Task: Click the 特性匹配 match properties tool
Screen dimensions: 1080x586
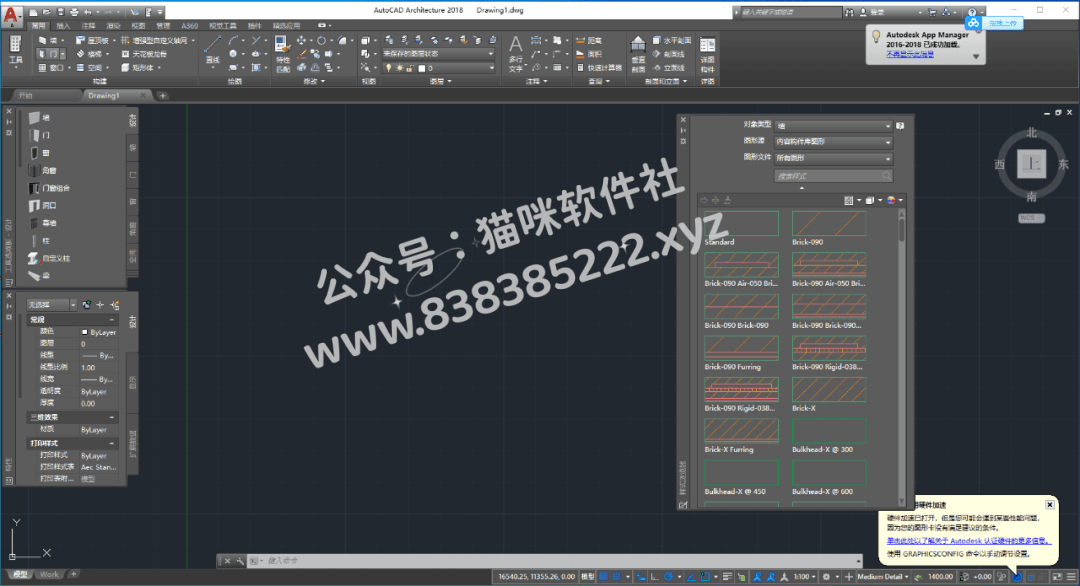Action: pyautogui.click(x=282, y=54)
